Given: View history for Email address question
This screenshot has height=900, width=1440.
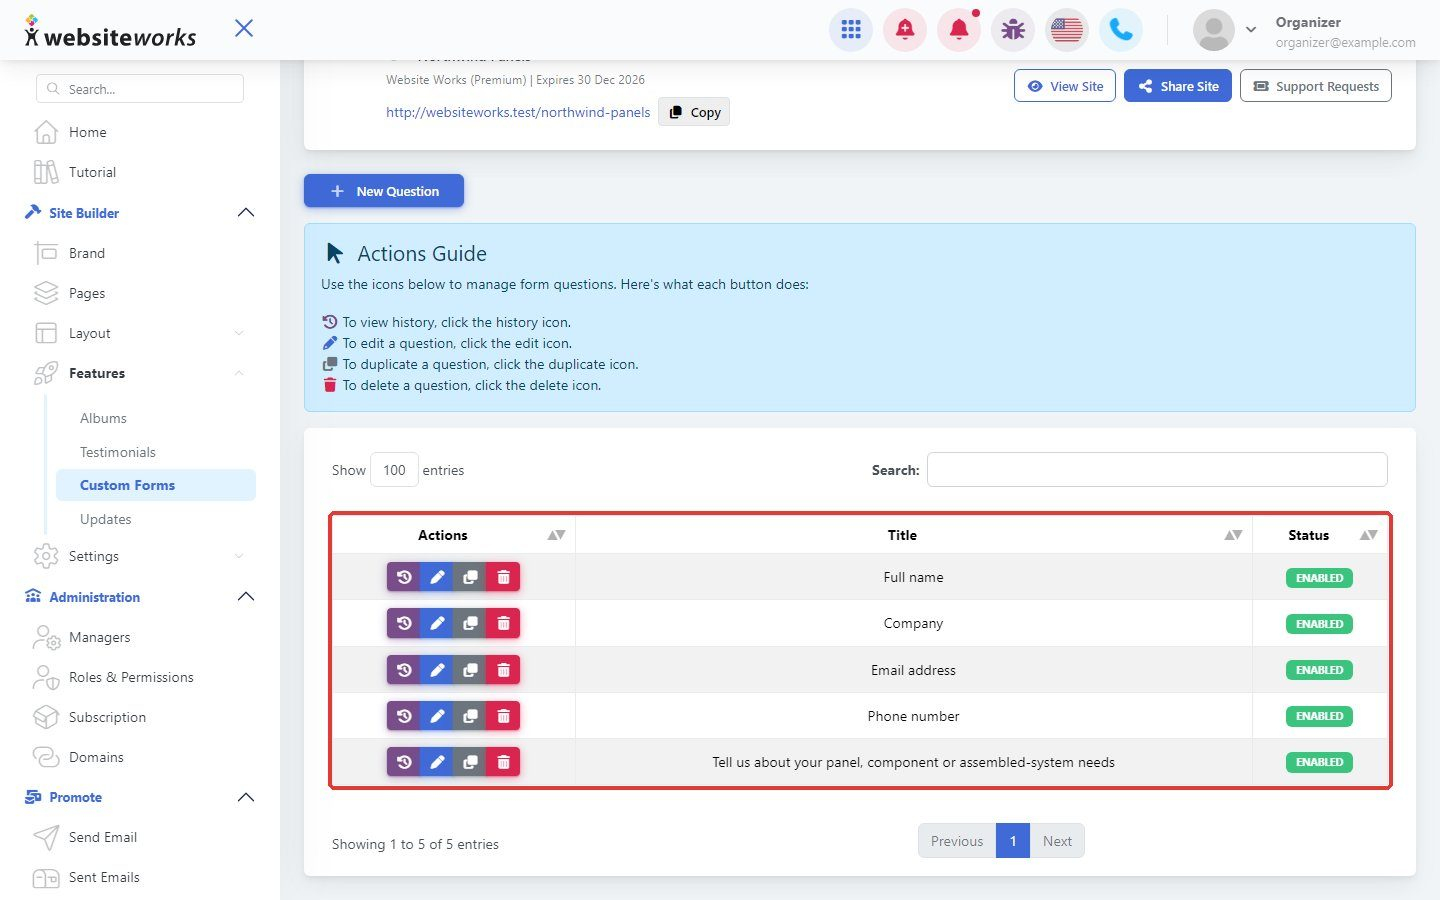Looking at the screenshot, I should click(x=404, y=670).
